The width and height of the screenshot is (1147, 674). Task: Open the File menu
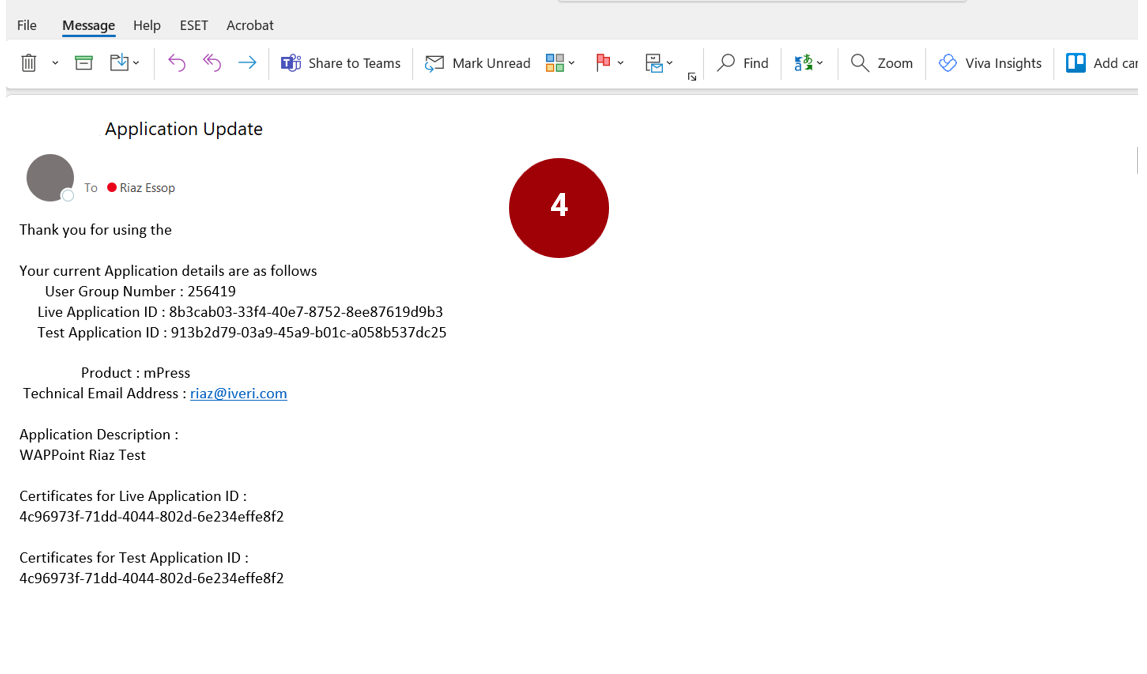click(x=27, y=25)
